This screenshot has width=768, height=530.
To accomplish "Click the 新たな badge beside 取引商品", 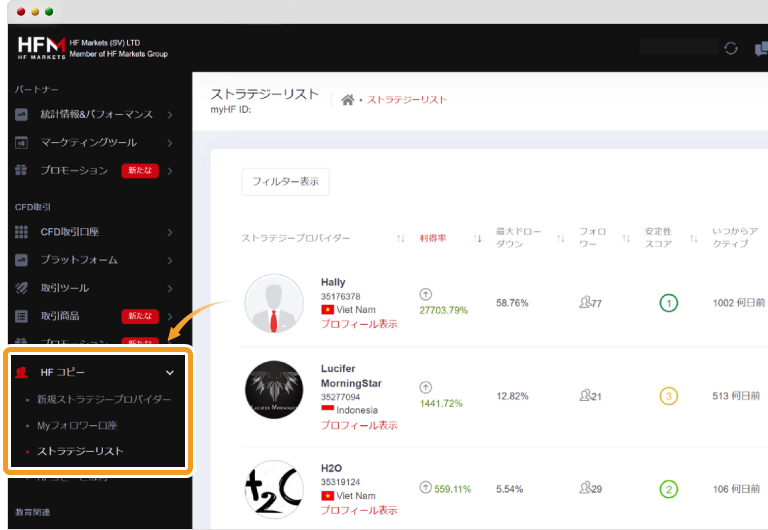I will [140, 316].
